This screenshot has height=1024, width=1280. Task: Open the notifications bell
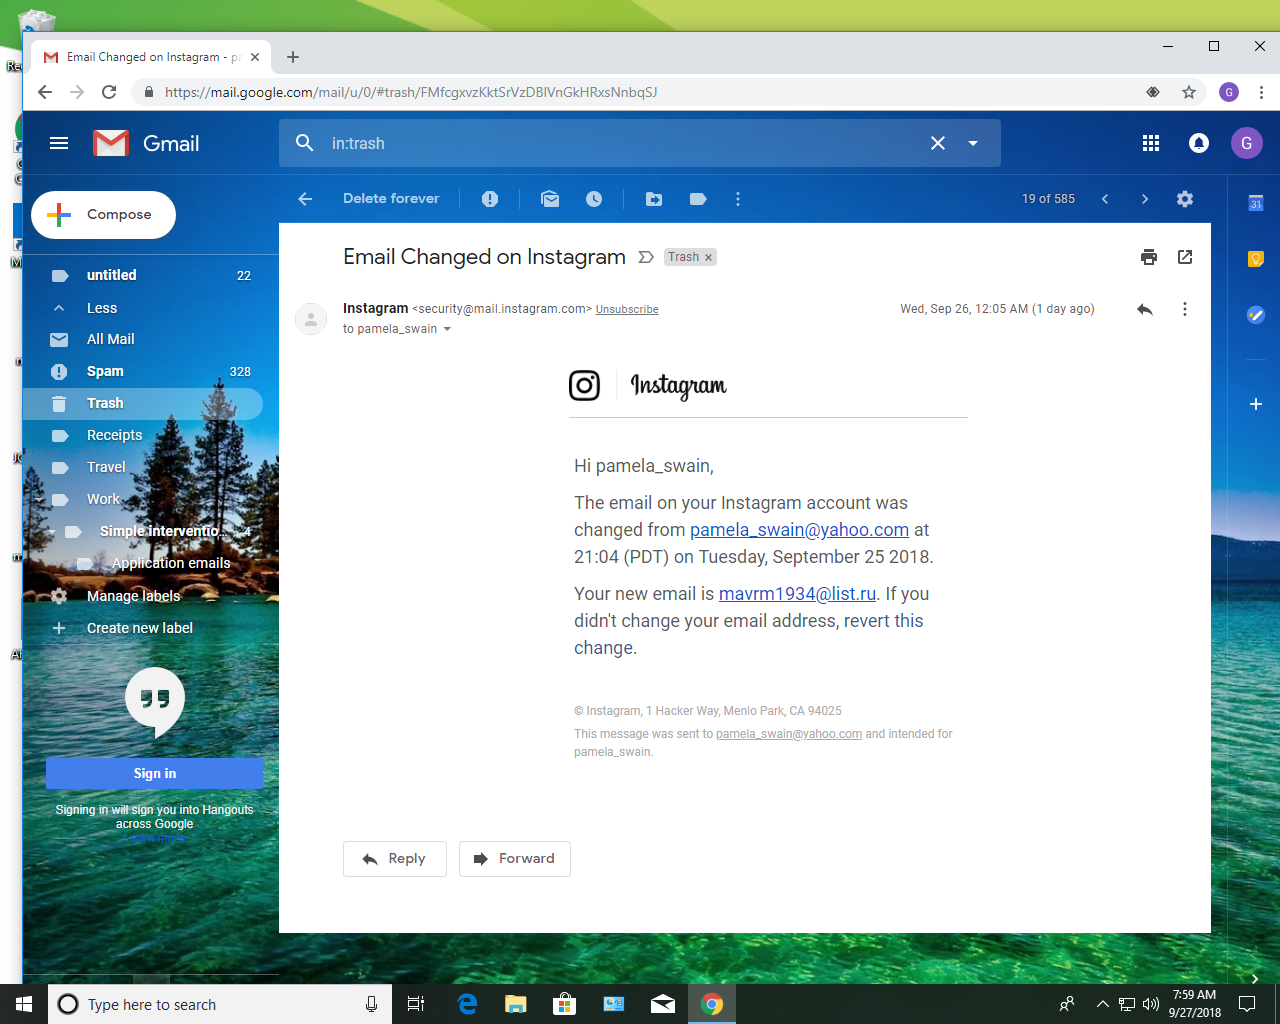point(1198,143)
